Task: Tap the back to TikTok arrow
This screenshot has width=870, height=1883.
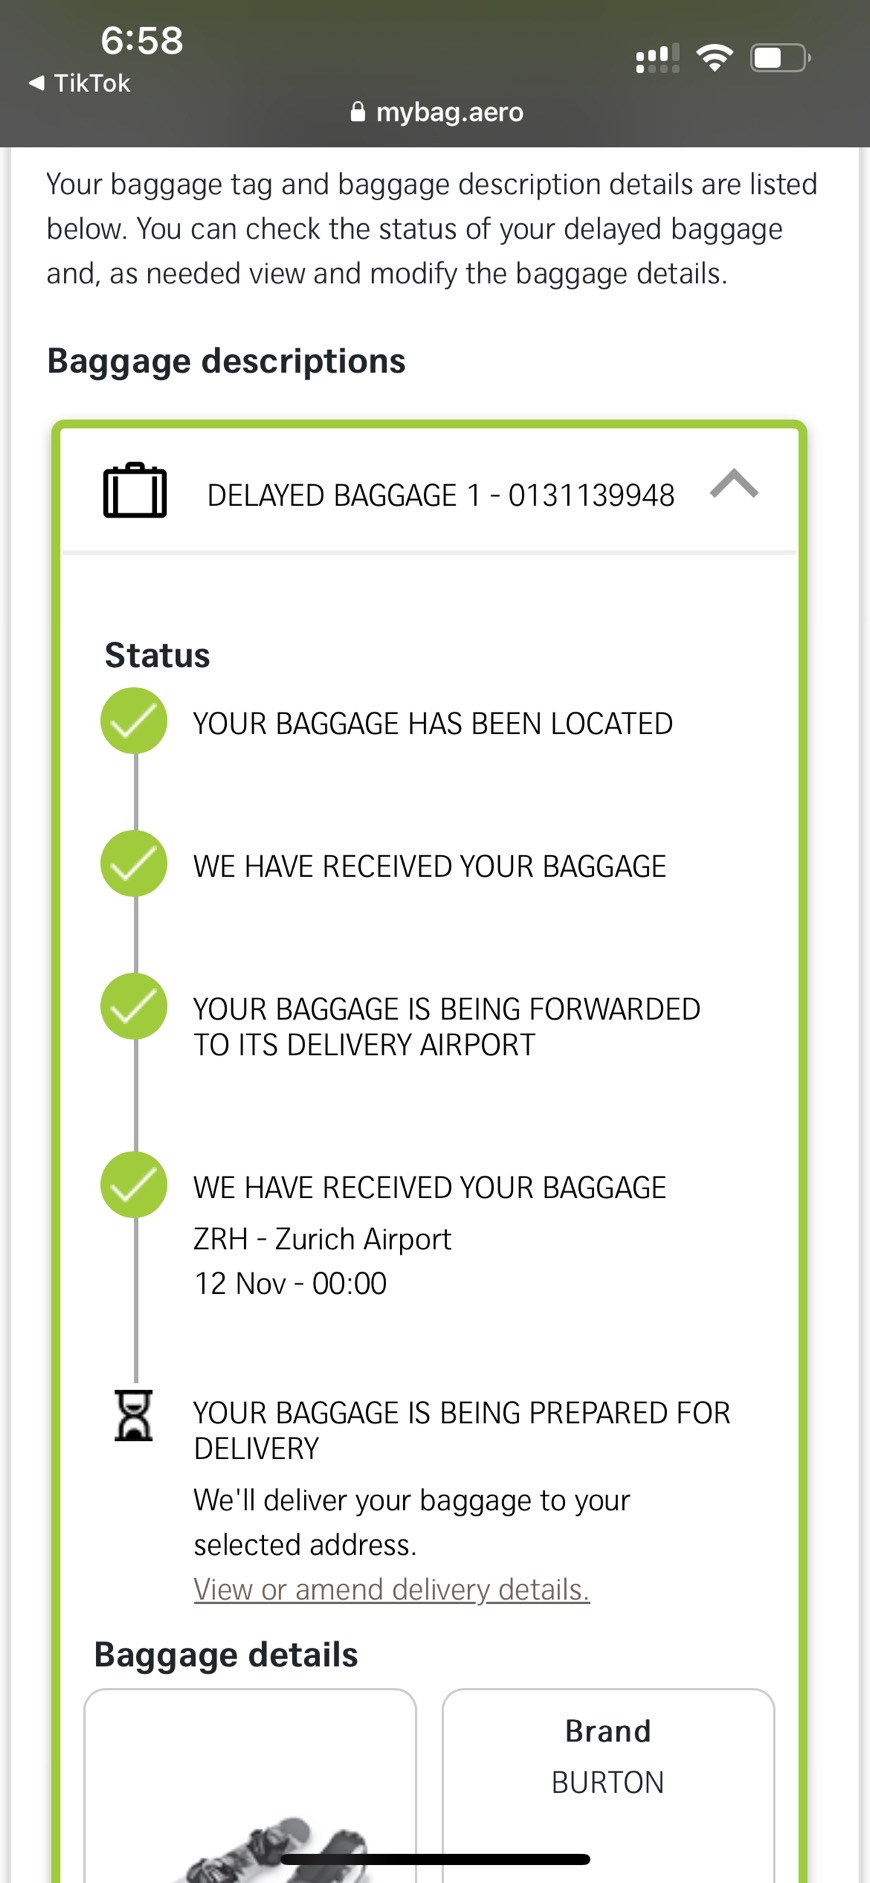Action: pyautogui.click(x=38, y=83)
